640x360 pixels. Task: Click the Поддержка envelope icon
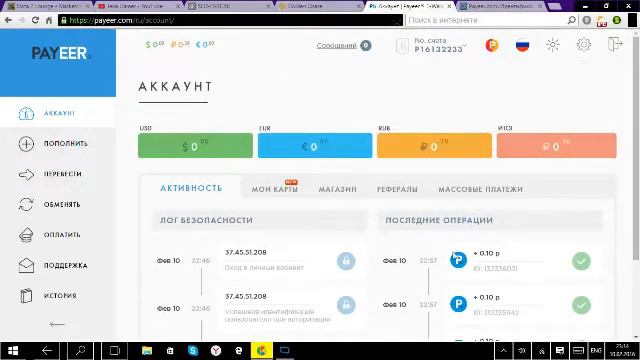click(26, 265)
